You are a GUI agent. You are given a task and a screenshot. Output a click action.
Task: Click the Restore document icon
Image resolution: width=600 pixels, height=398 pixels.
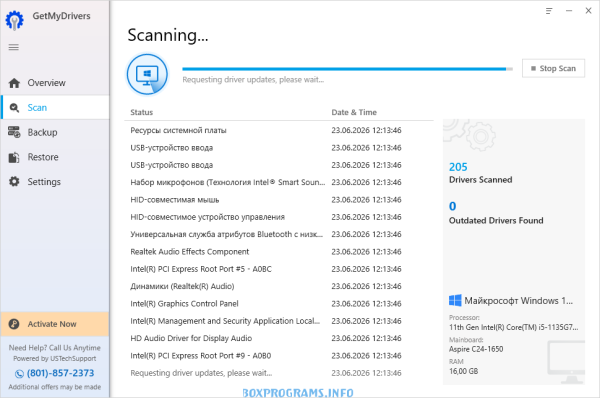(14, 157)
